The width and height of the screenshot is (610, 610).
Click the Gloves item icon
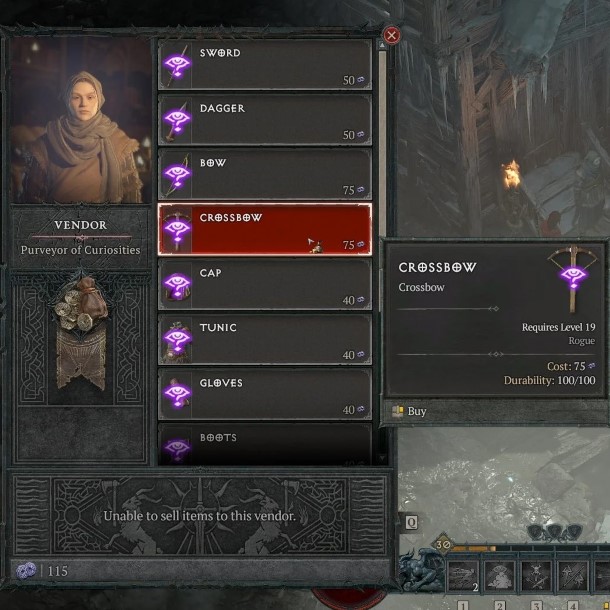176,394
